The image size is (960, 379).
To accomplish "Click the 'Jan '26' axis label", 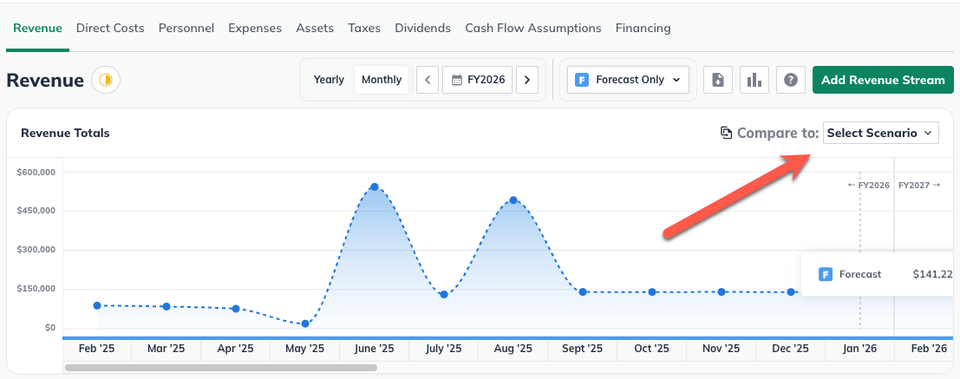I will click(860, 349).
